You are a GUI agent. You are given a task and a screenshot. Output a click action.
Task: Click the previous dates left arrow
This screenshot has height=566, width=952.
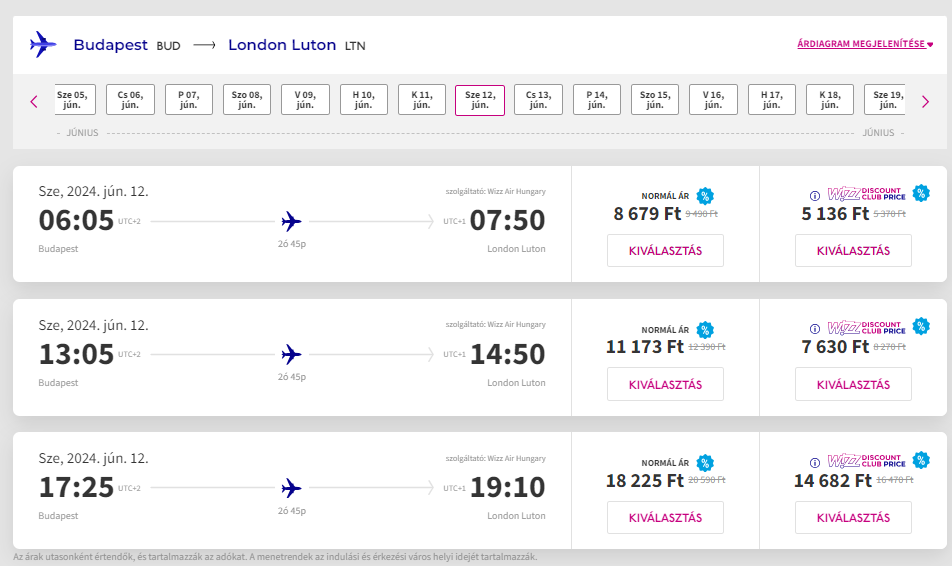pos(34,101)
